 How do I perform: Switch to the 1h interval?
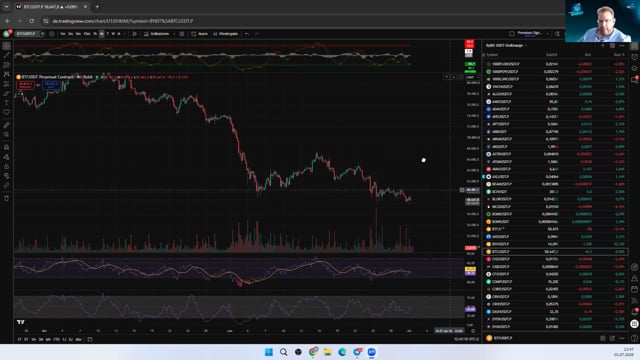pyautogui.click(x=95, y=34)
